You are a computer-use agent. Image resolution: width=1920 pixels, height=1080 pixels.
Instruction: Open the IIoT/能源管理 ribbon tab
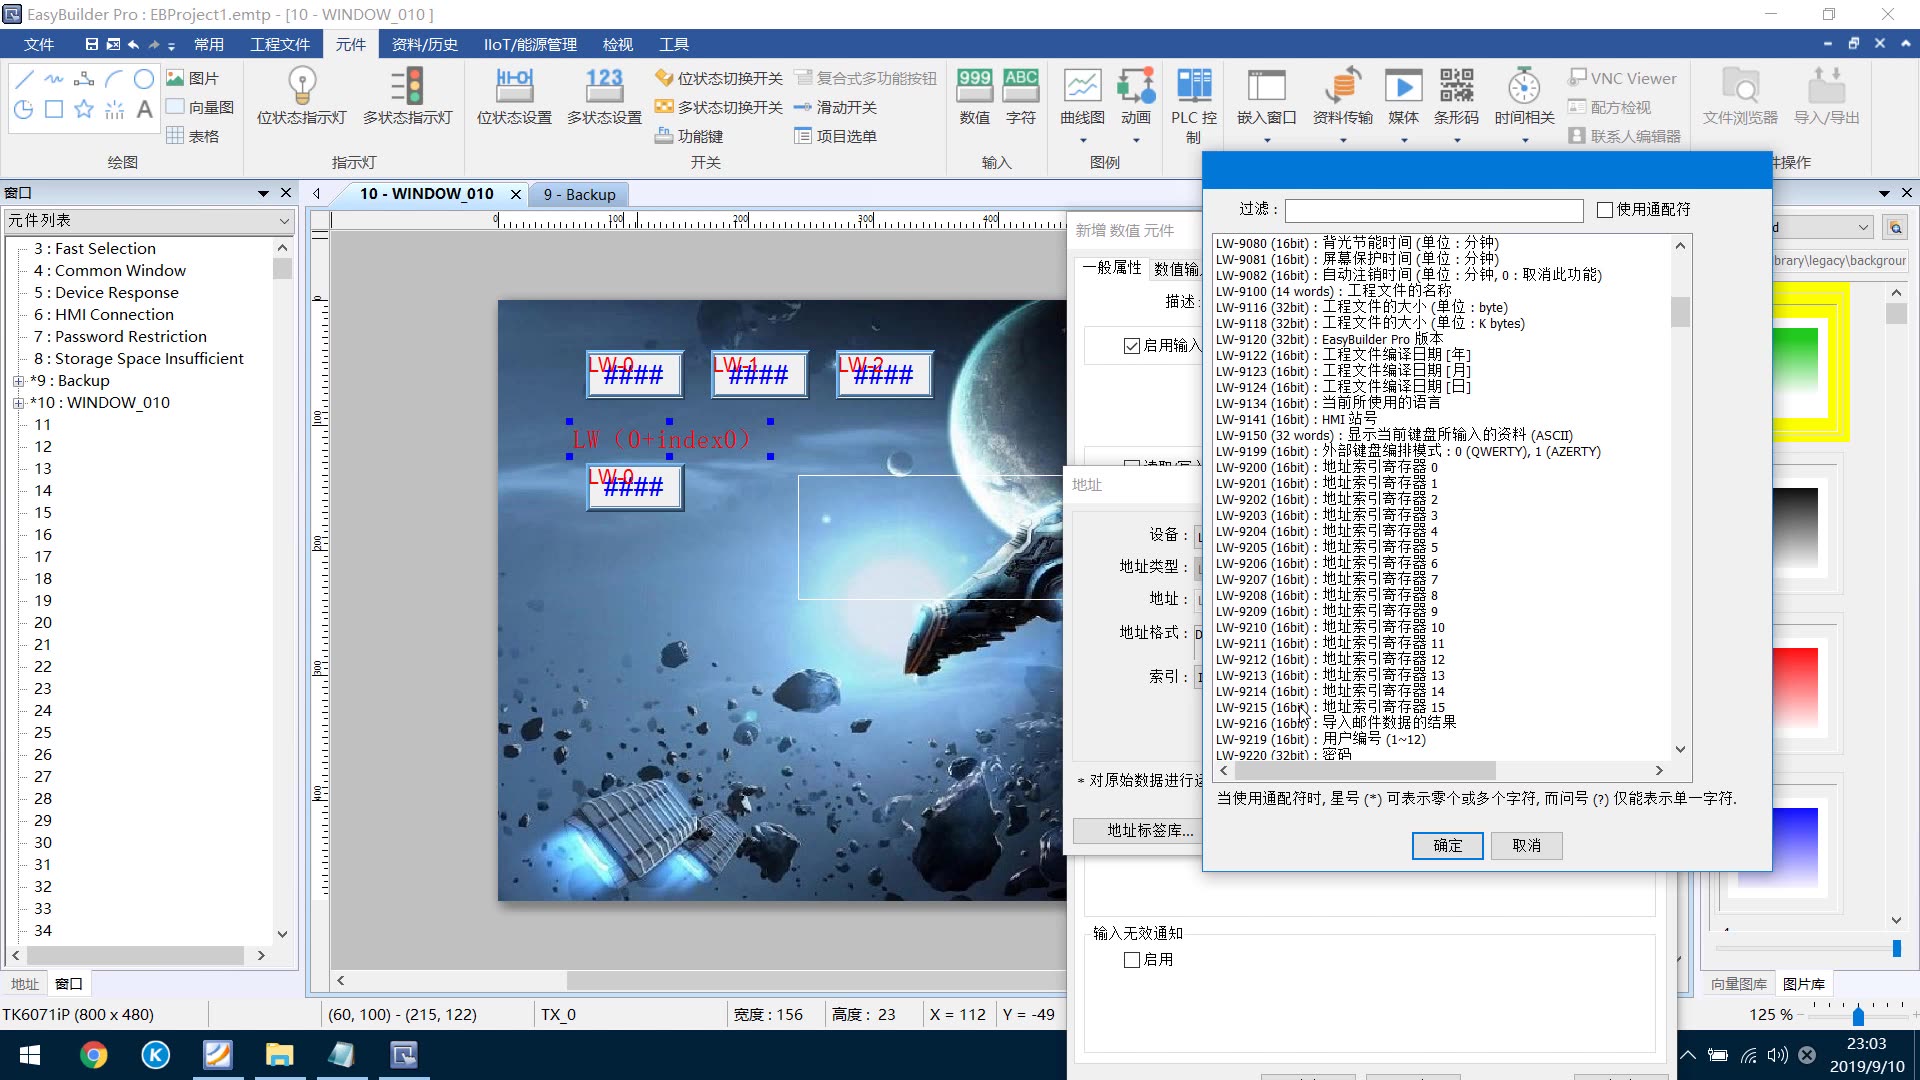click(530, 44)
